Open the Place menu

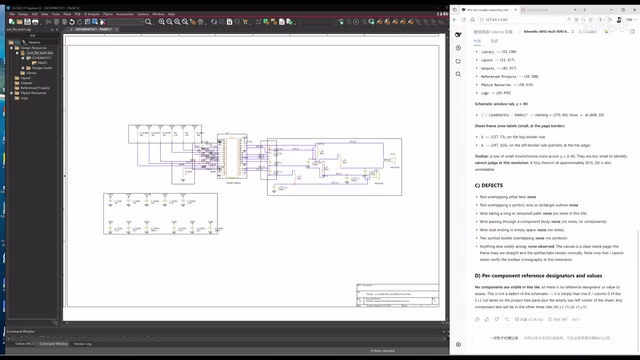67,14
